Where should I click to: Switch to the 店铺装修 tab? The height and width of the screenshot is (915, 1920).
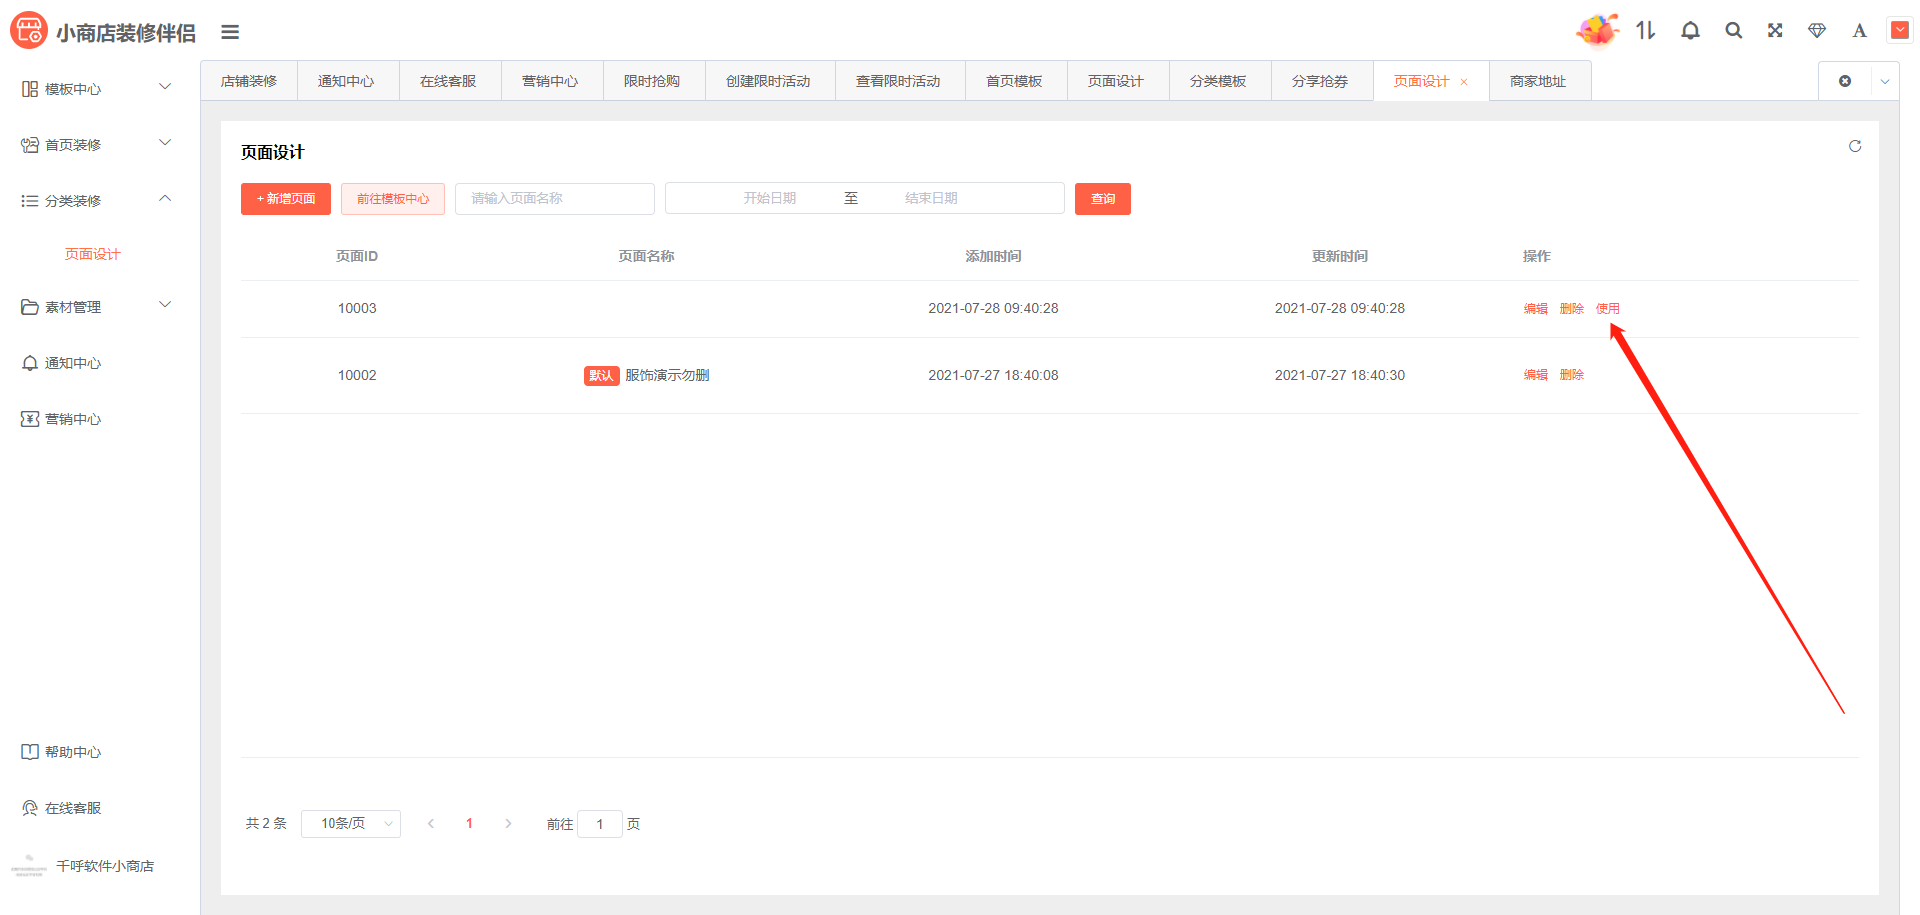pyautogui.click(x=249, y=81)
